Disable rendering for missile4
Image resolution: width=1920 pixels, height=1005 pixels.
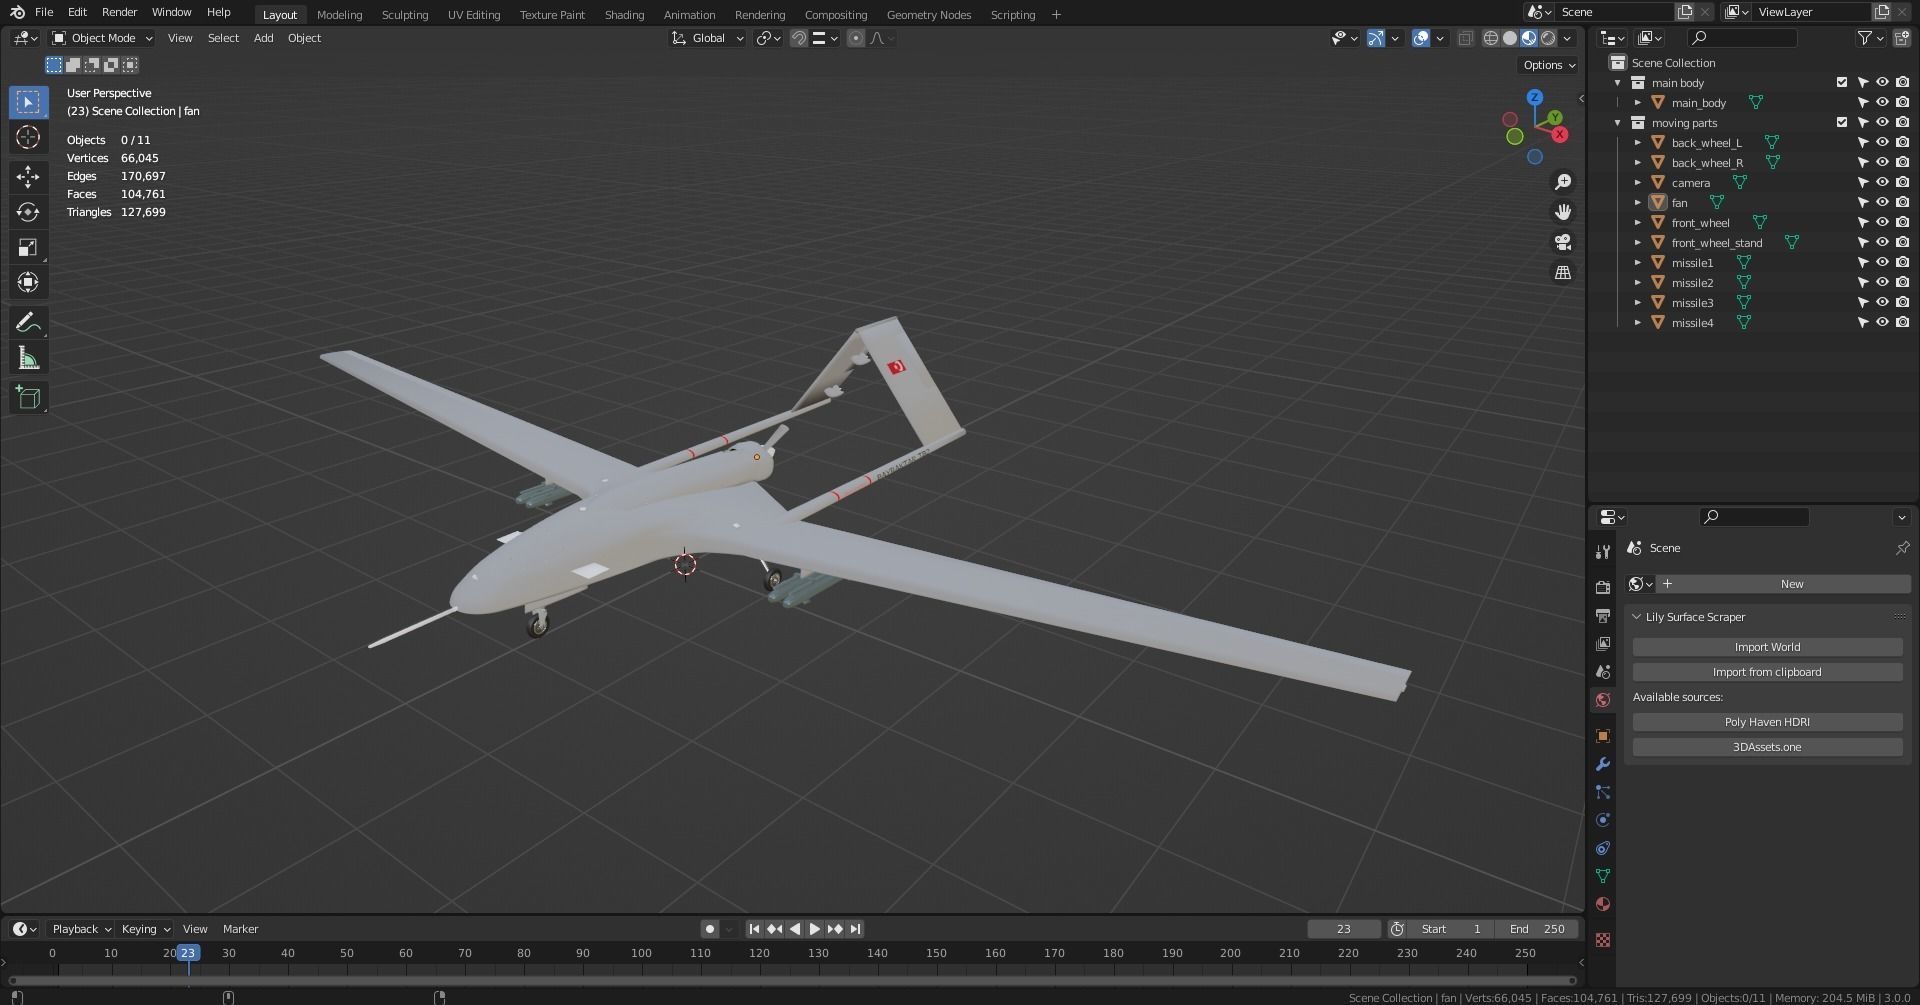1902,322
